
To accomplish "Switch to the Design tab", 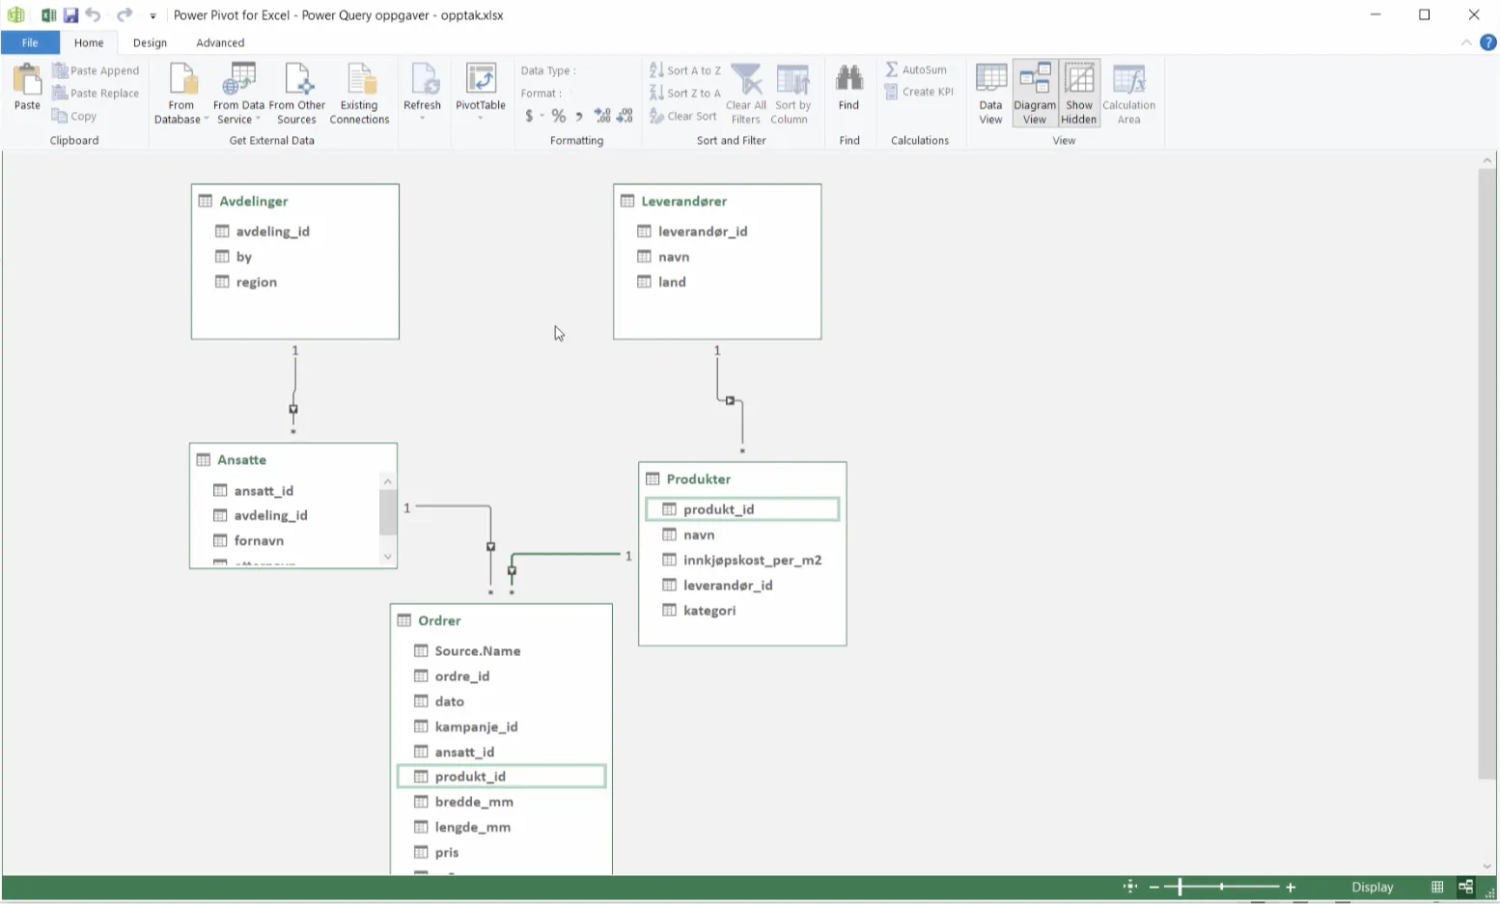I will (x=150, y=43).
